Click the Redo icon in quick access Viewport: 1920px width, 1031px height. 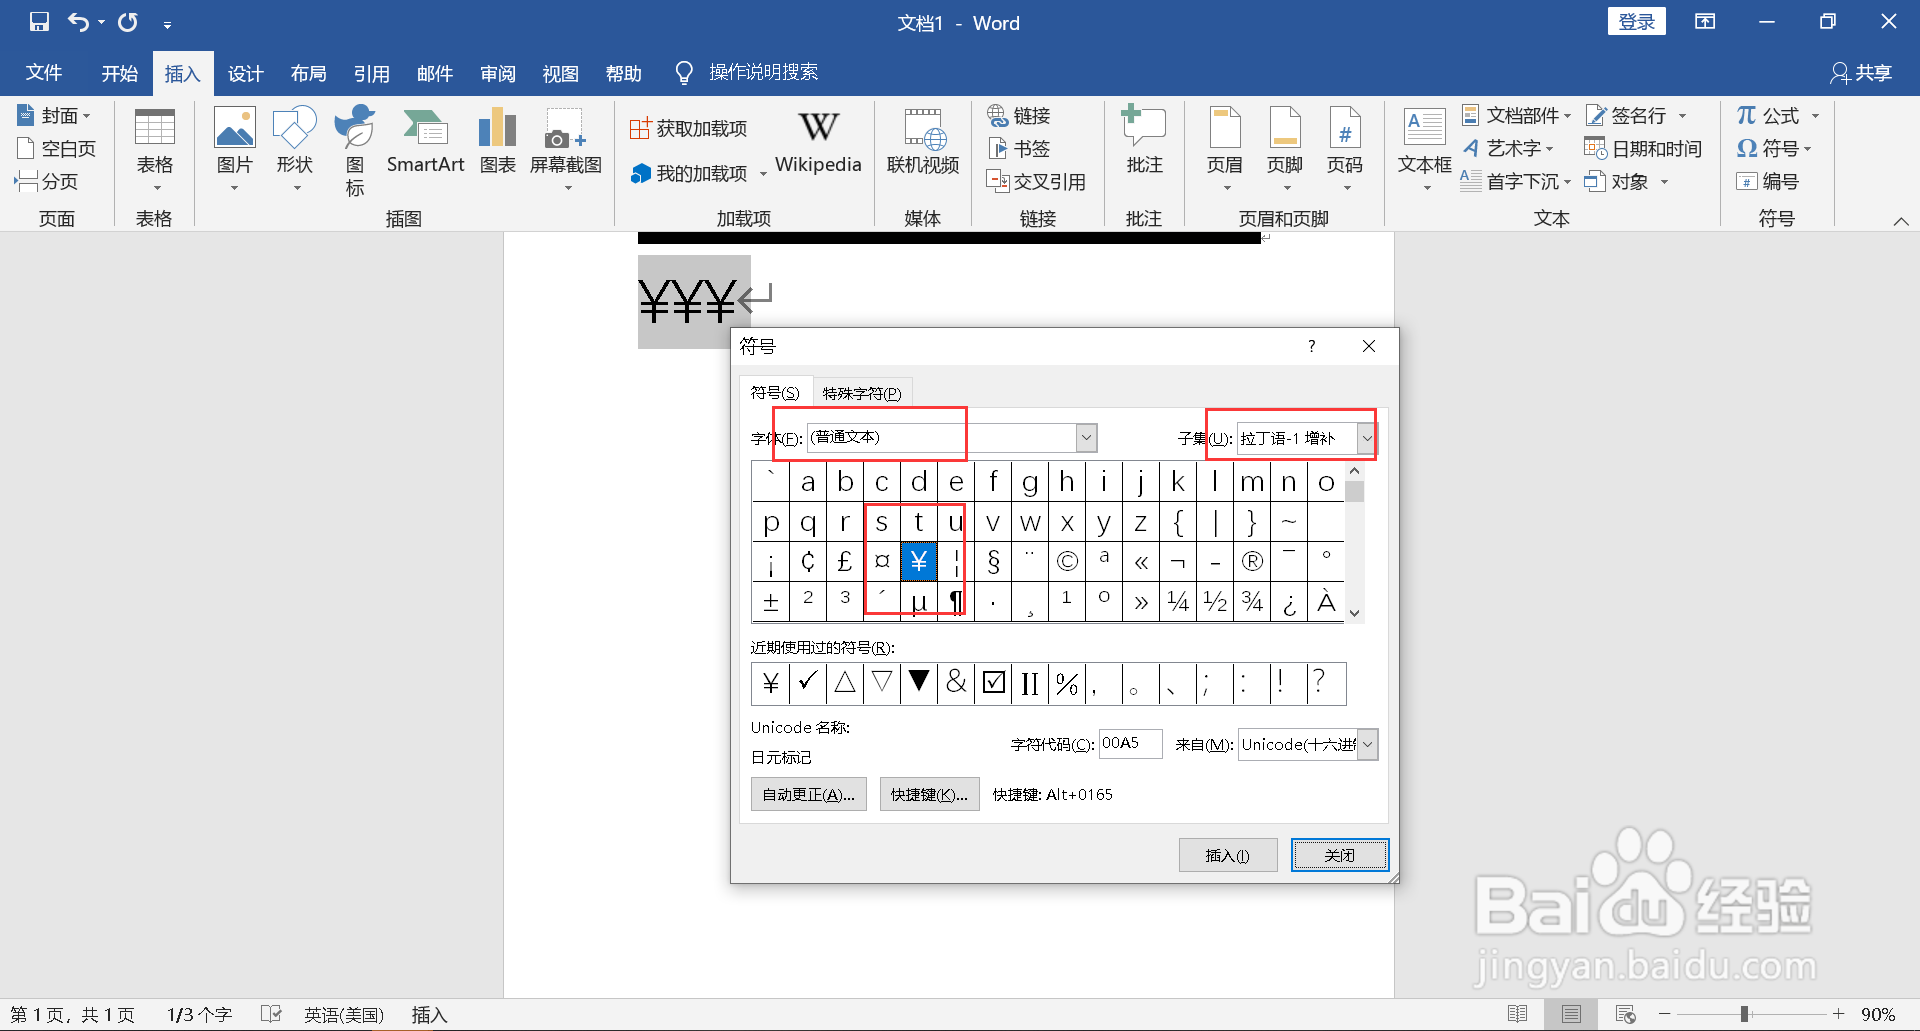coord(128,22)
